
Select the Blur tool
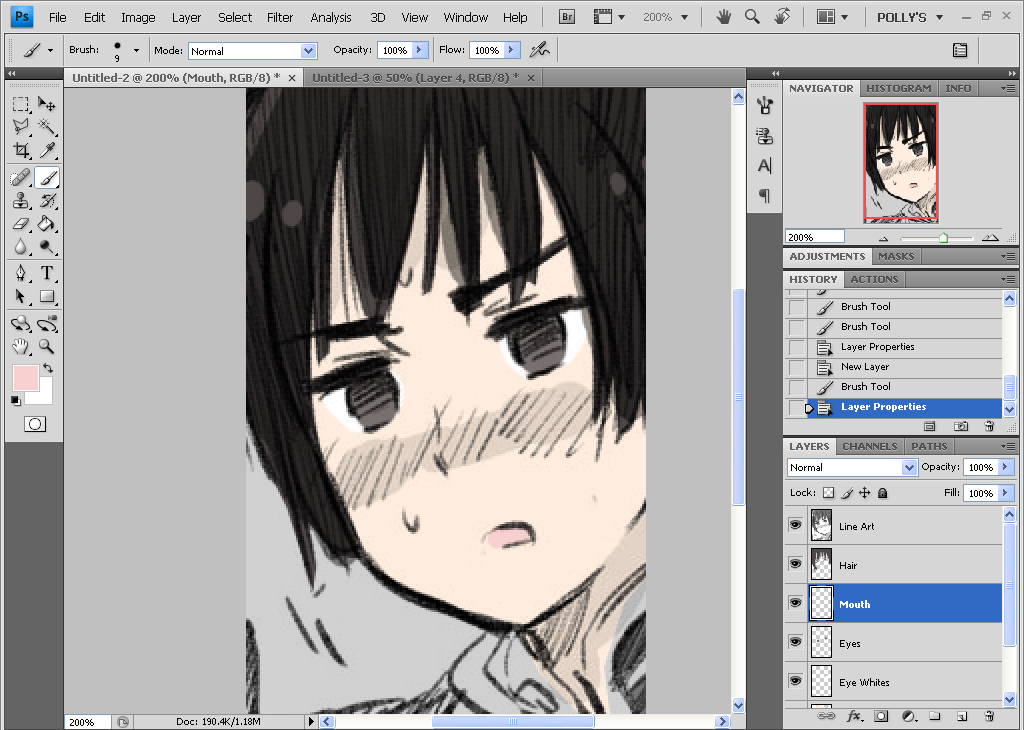21,247
